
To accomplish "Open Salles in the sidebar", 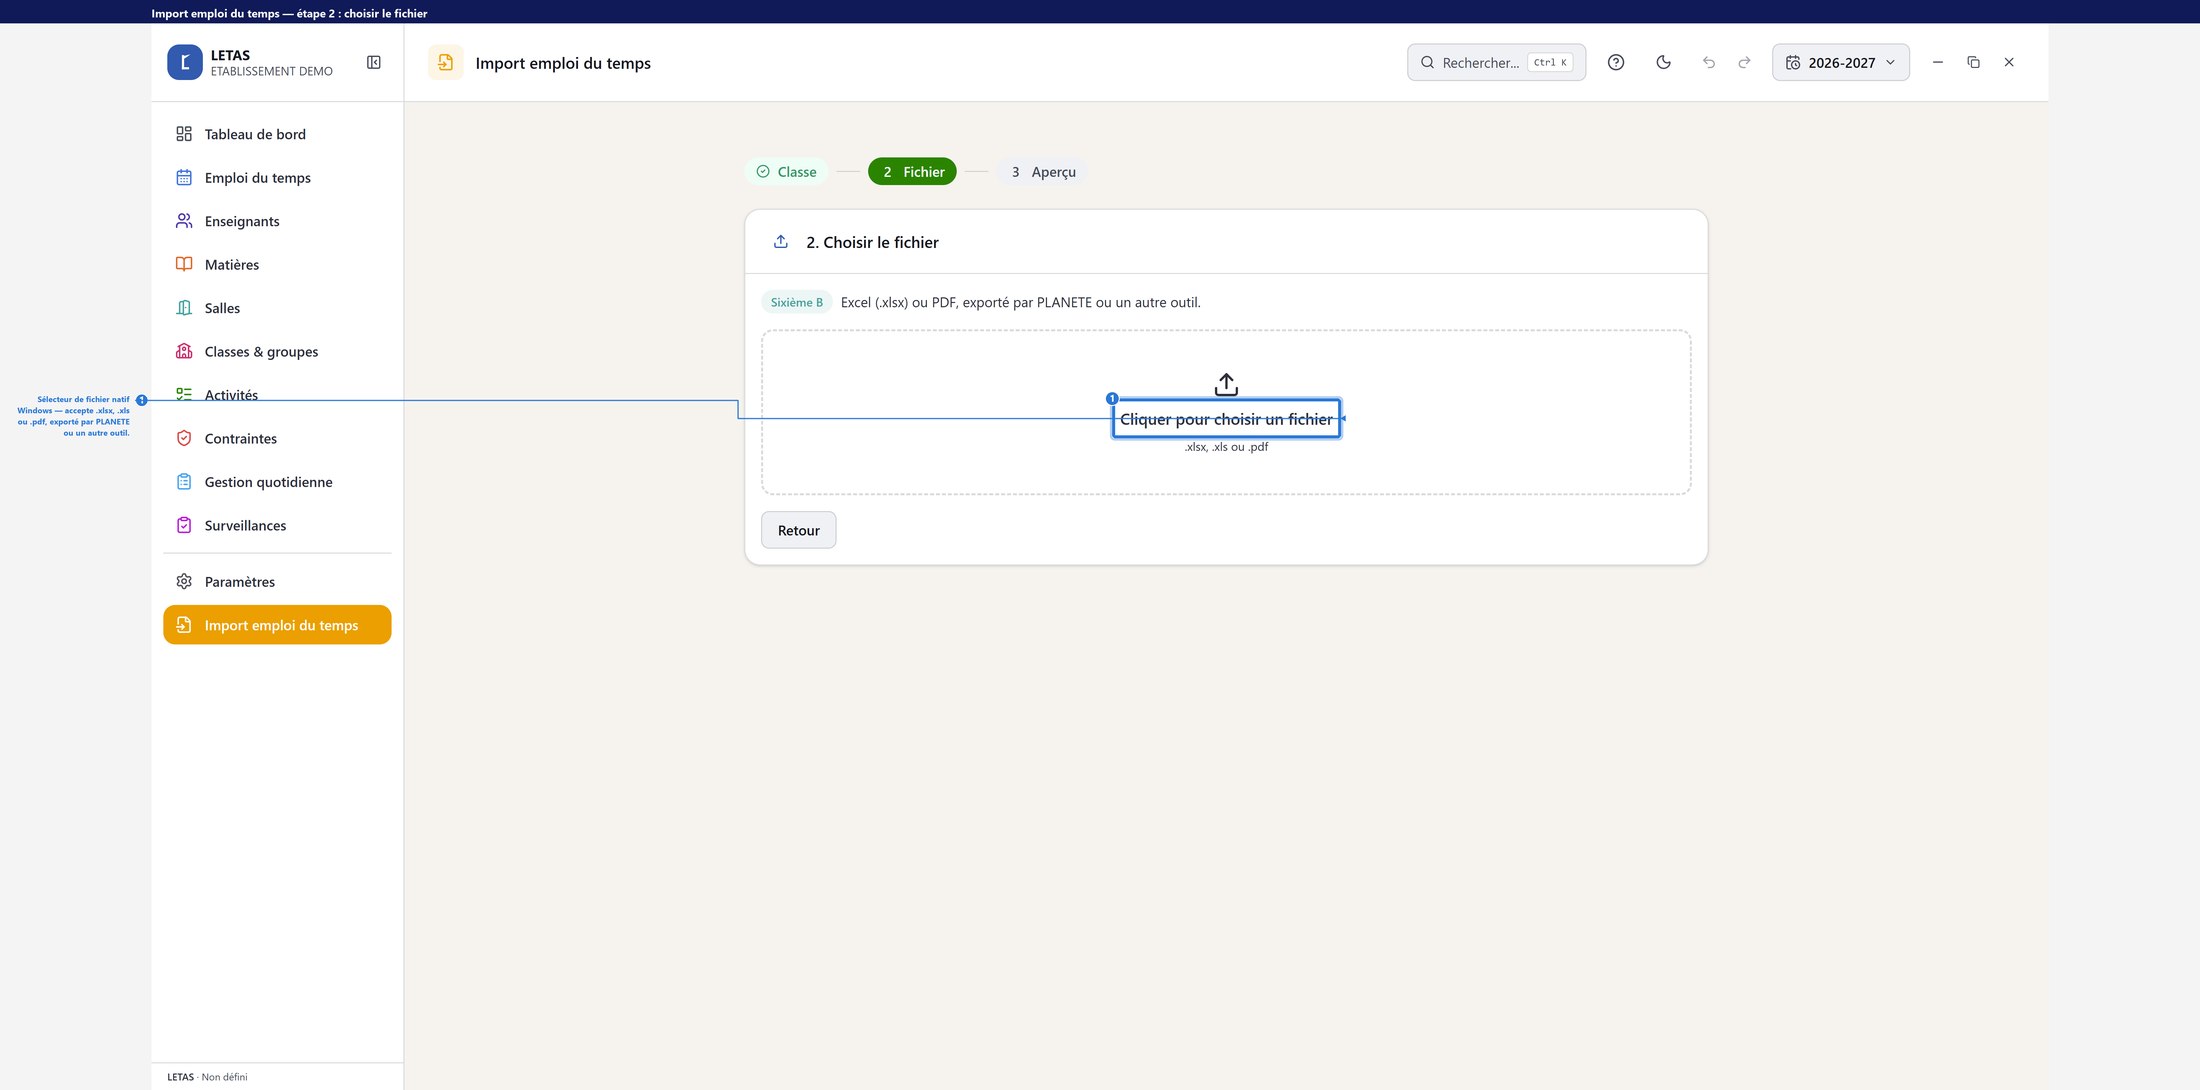I will point(277,308).
